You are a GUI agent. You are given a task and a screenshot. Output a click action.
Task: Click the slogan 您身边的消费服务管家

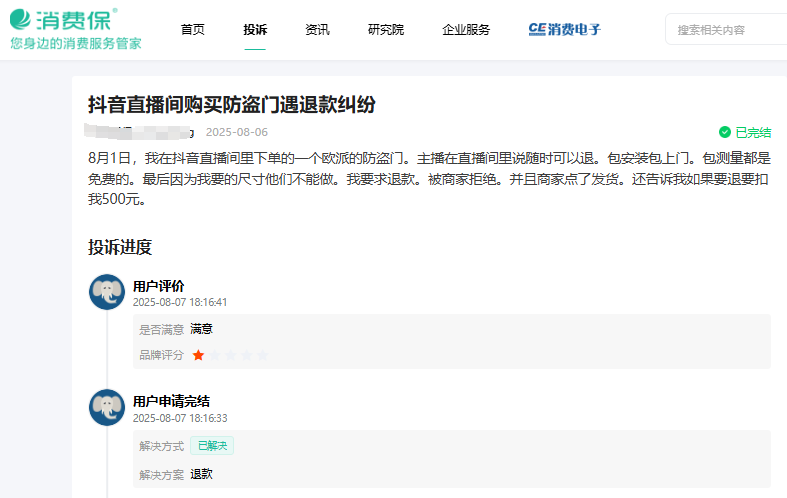click(76, 44)
